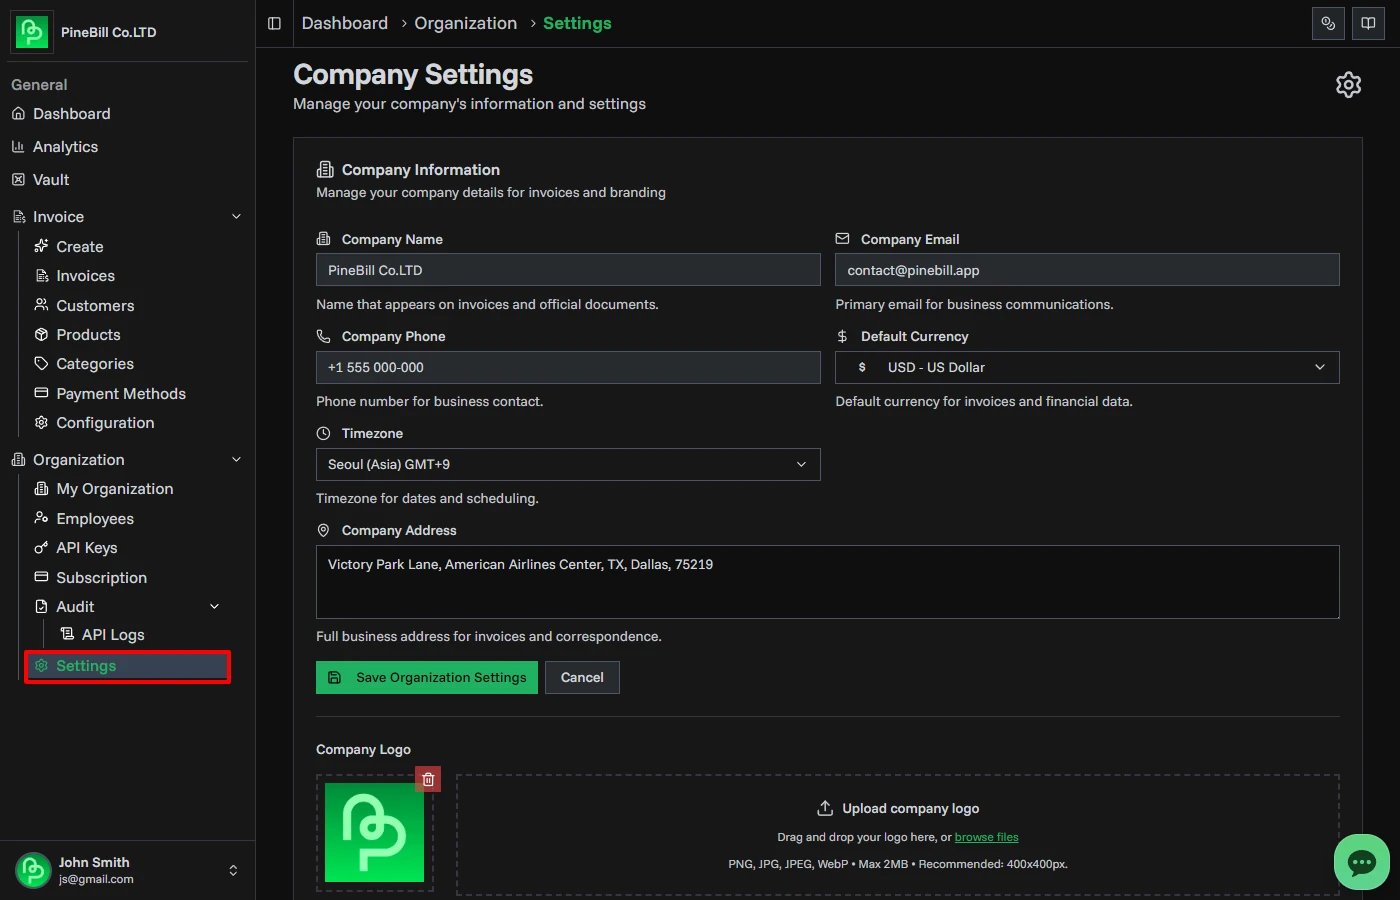The width and height of the screenshot is (1400, 900).
Task: Open the Timezone dropdown
Action: coord(568,464)
